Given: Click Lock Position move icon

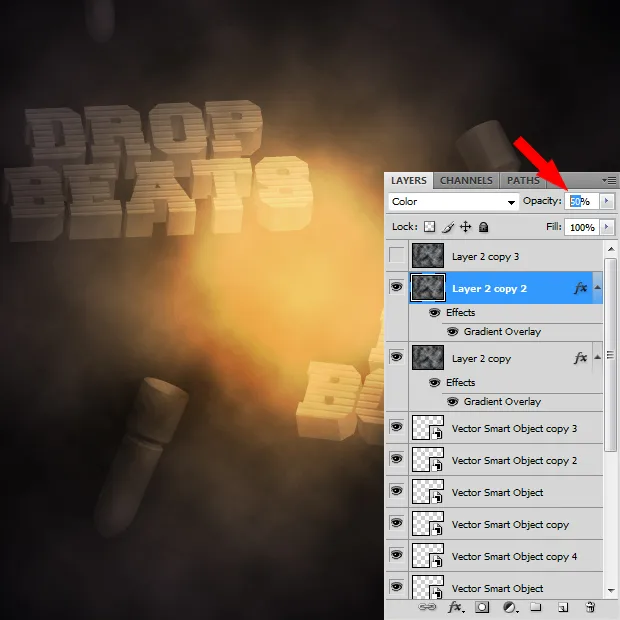Looking at the screenshot, I should pyautogui.click(x=465, y=228).
